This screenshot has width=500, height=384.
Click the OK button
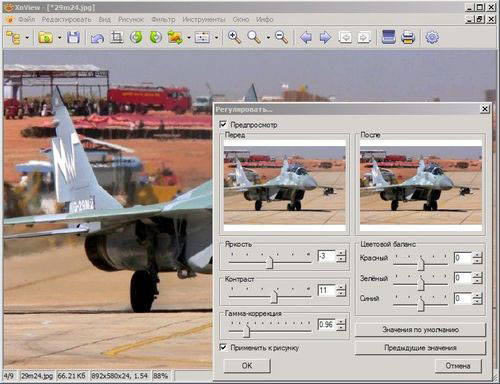click(x=247, y=366)
